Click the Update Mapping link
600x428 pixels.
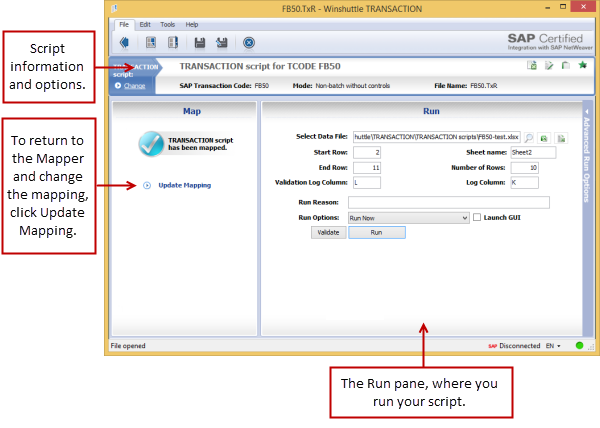(185, 186)
